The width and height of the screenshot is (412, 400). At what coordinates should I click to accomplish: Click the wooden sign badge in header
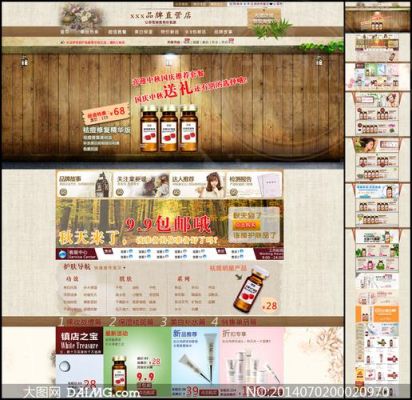click(263, 17)
